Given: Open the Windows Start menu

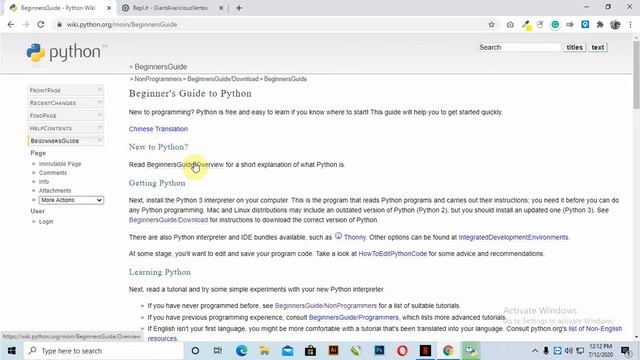Looking at the screenshot, I should click(11, 351).
